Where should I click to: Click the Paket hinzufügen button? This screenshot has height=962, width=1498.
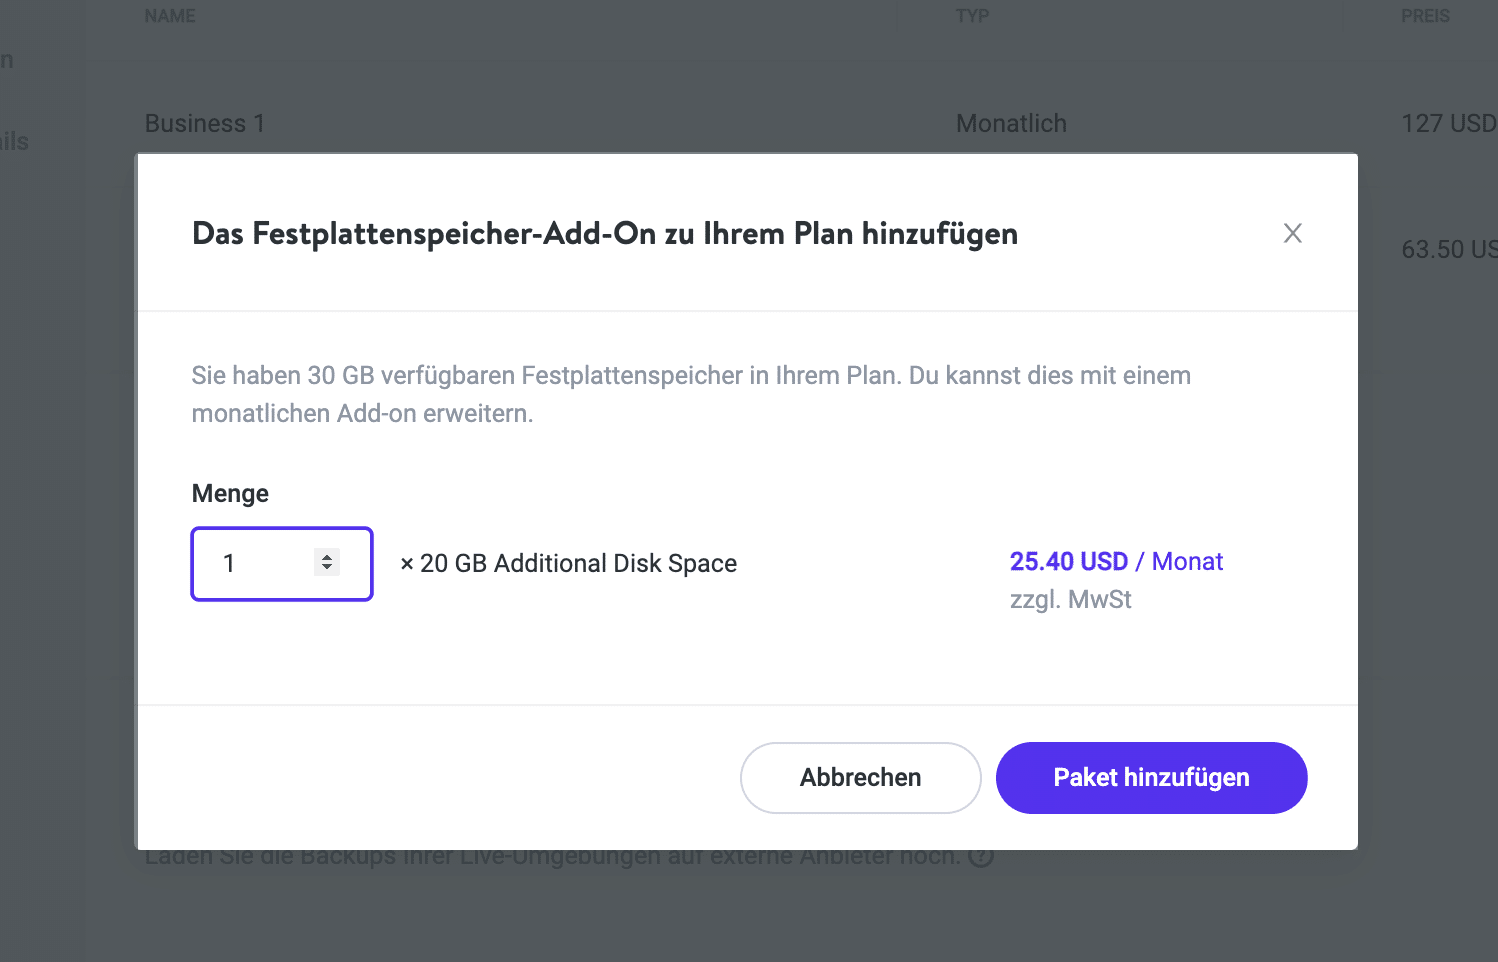click(x=1151, y=777)
